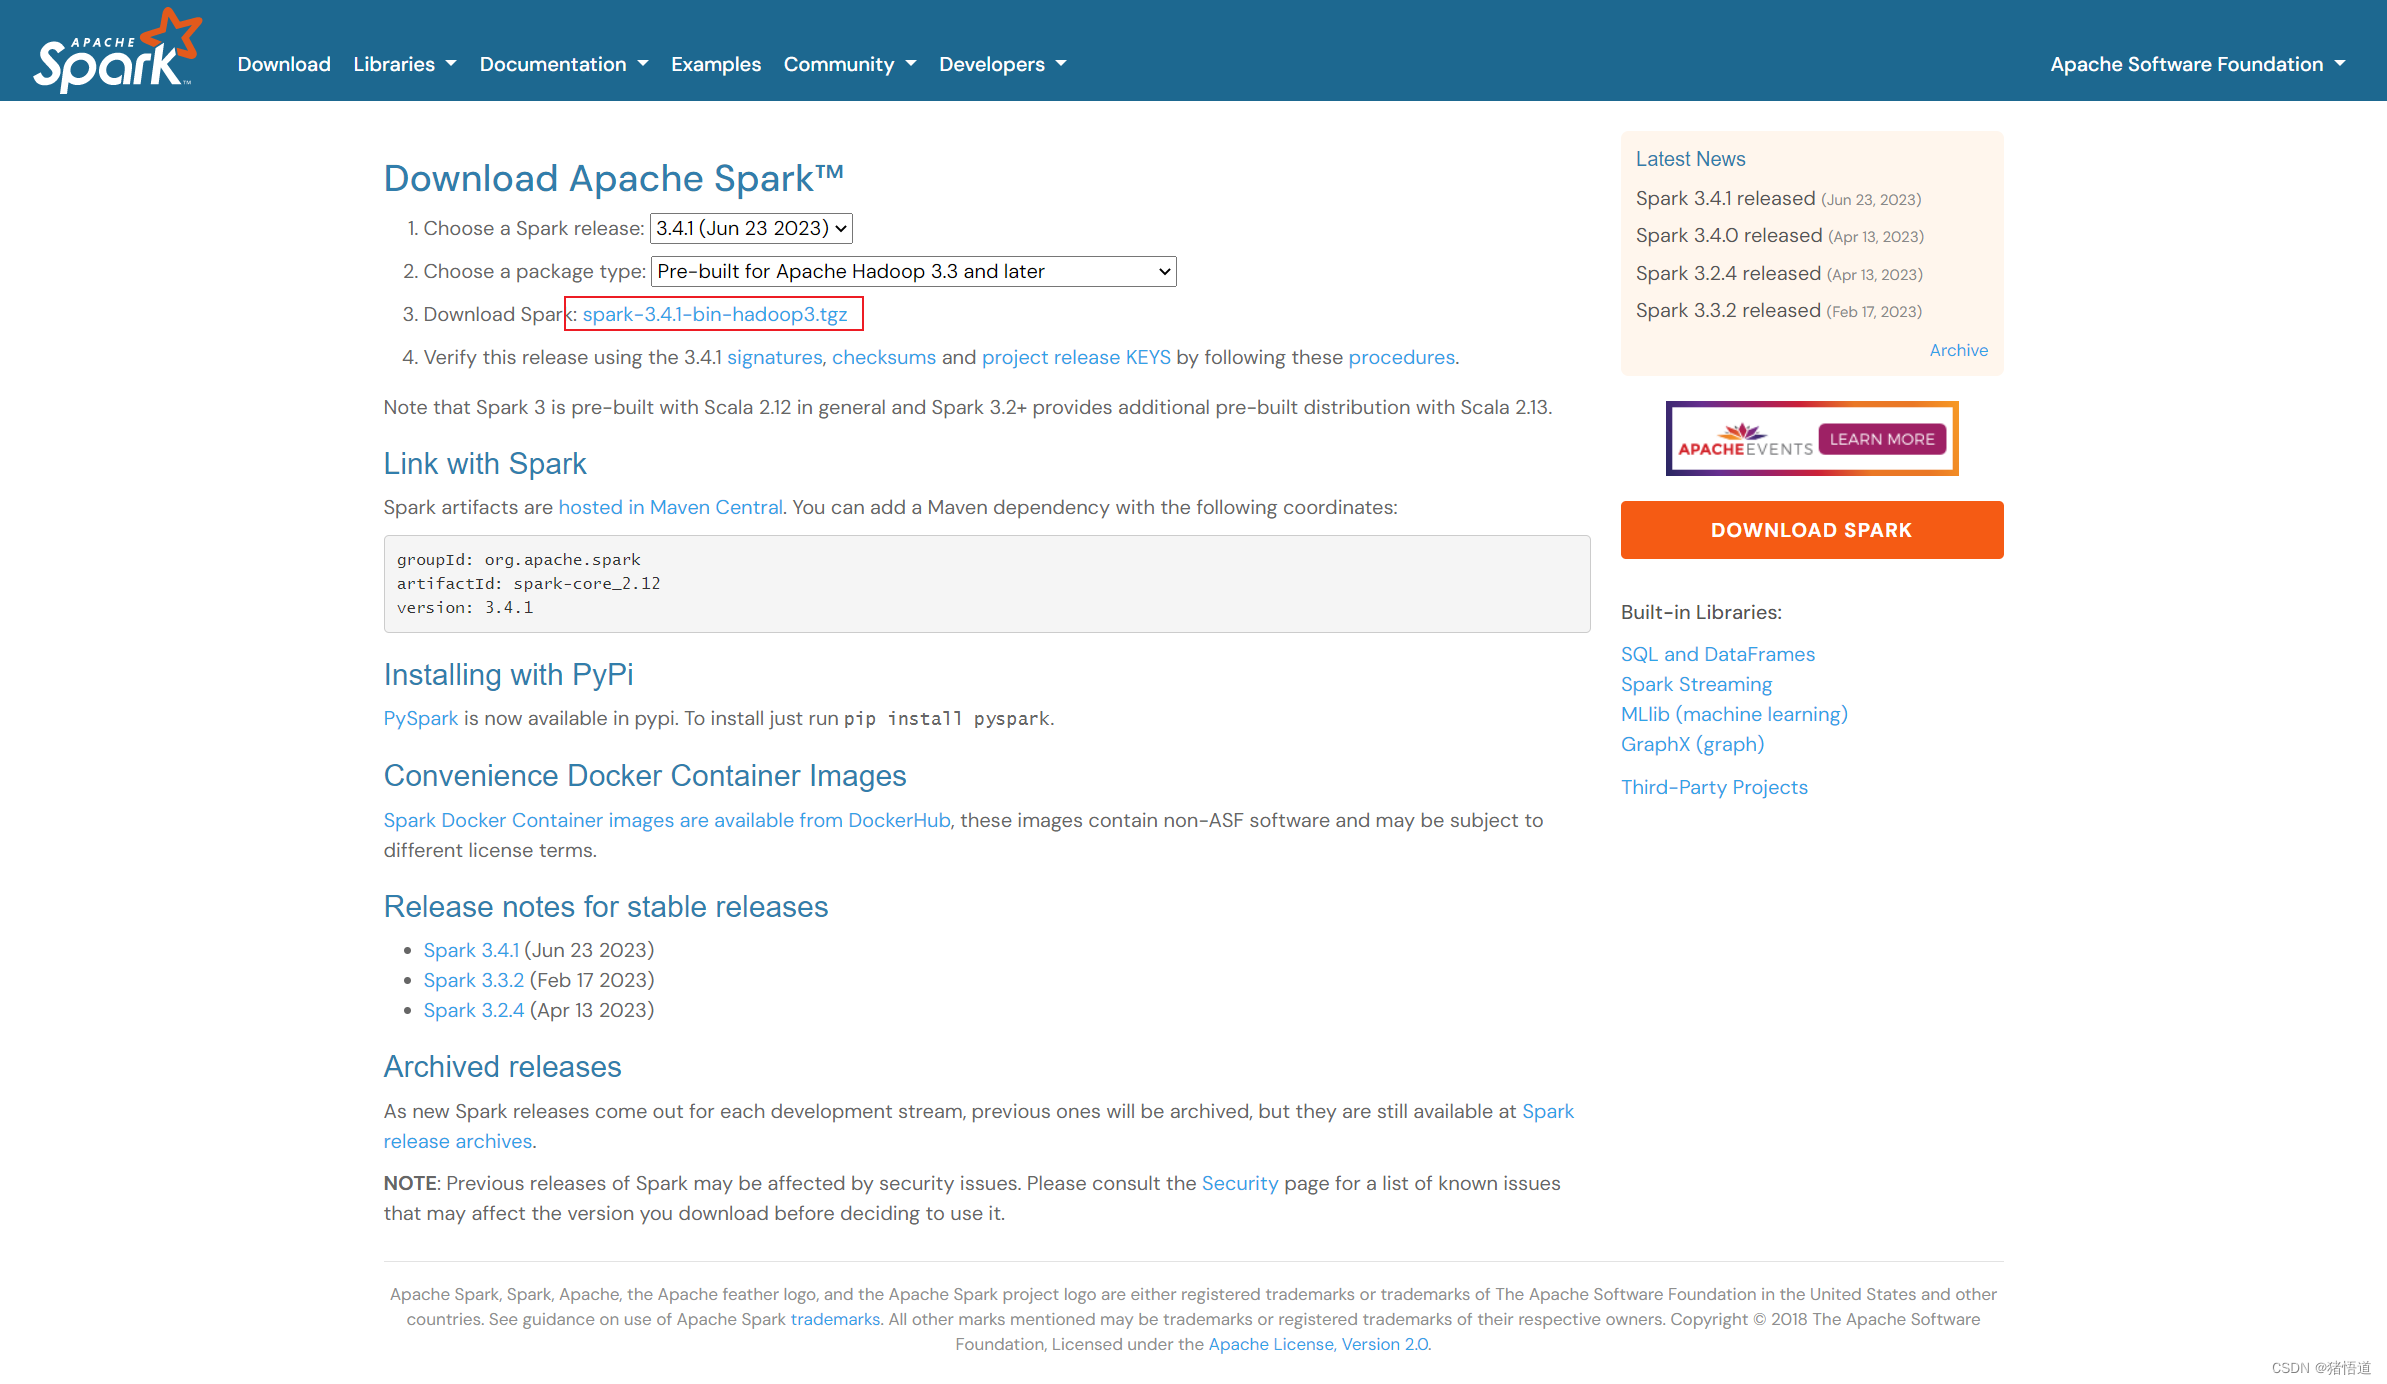2387x1384 pixels.
Task: Open the Examples nav item
Action: [x=715, y=64]
